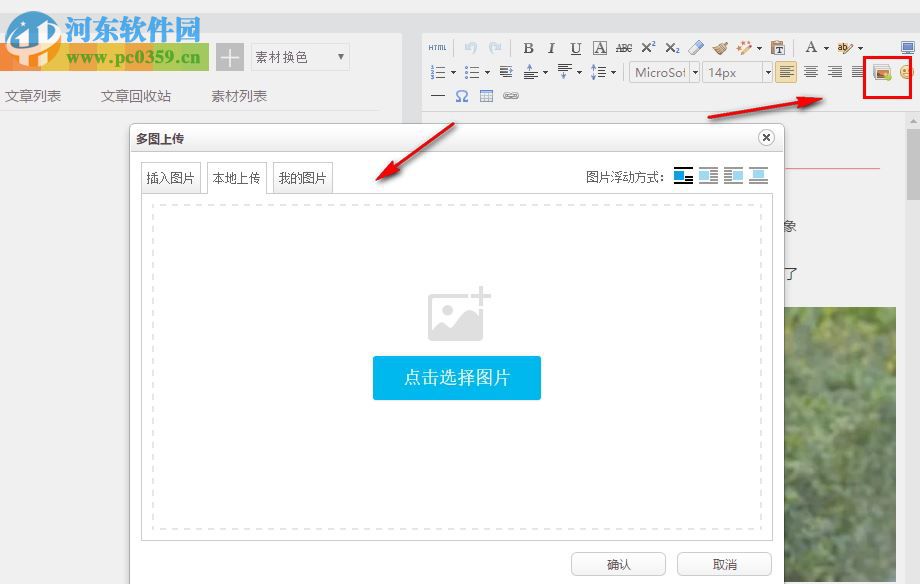Viewport: 920px width, 584px height.
Task: Click the strikethrough formatting icon
Action: coord(623,47)
